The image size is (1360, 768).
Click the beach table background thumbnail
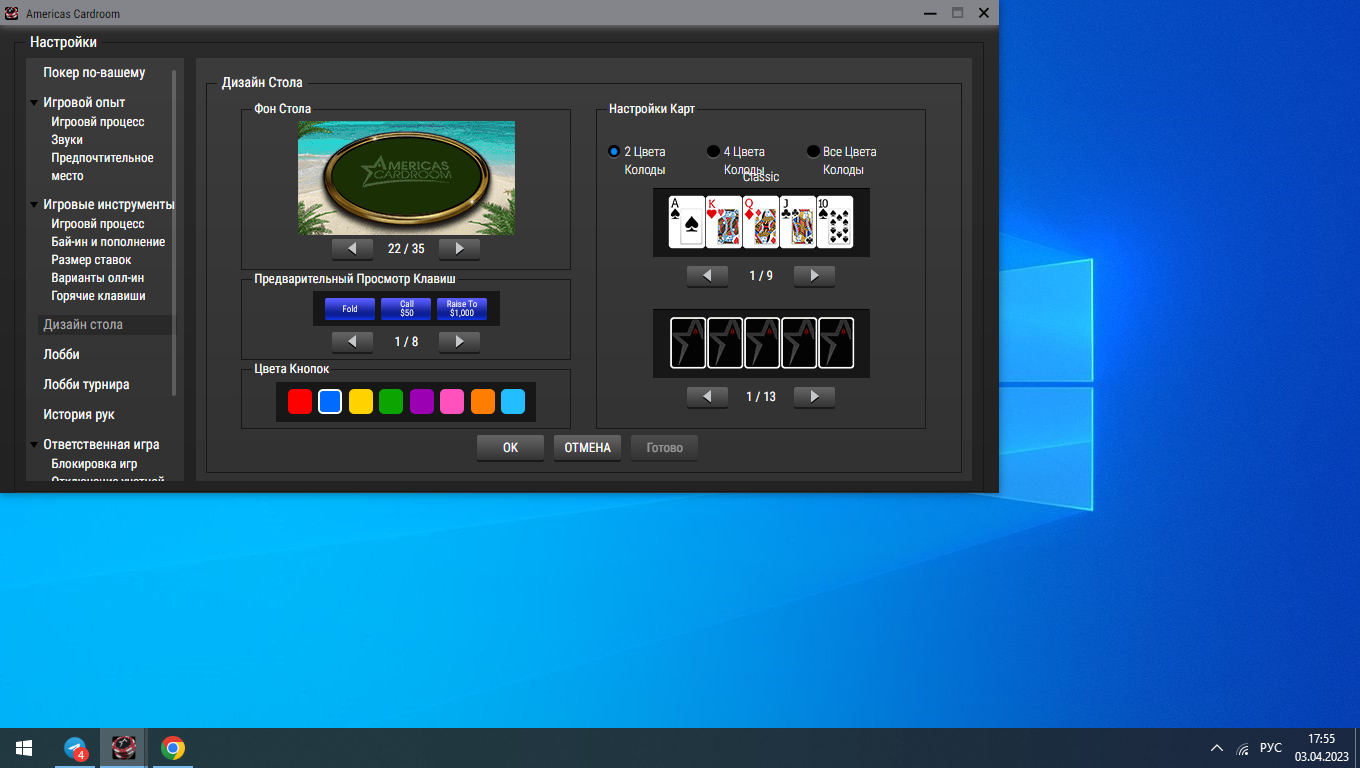[x=406, y=178]
